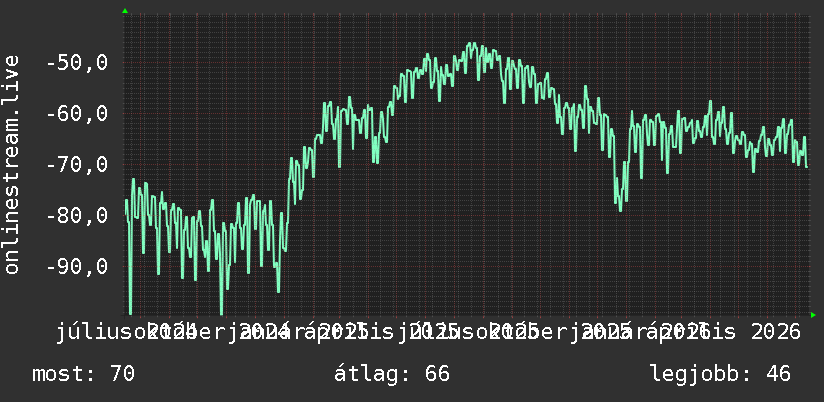Click the deepest dip at the graph's start
Screen dimensions: 824x402
coord(130,312)
